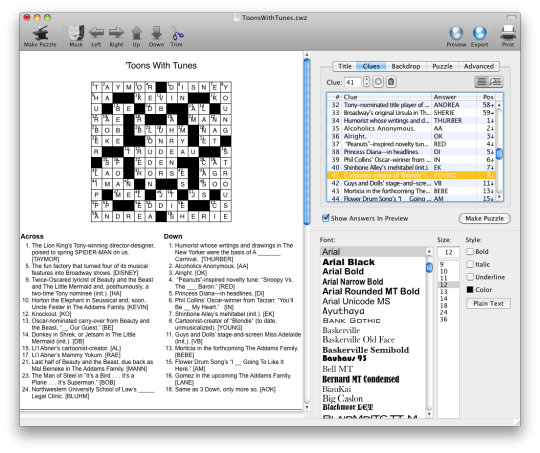Click the Clue number input field
This screenshot has height=453, width=540.
[x=353, y=82]
